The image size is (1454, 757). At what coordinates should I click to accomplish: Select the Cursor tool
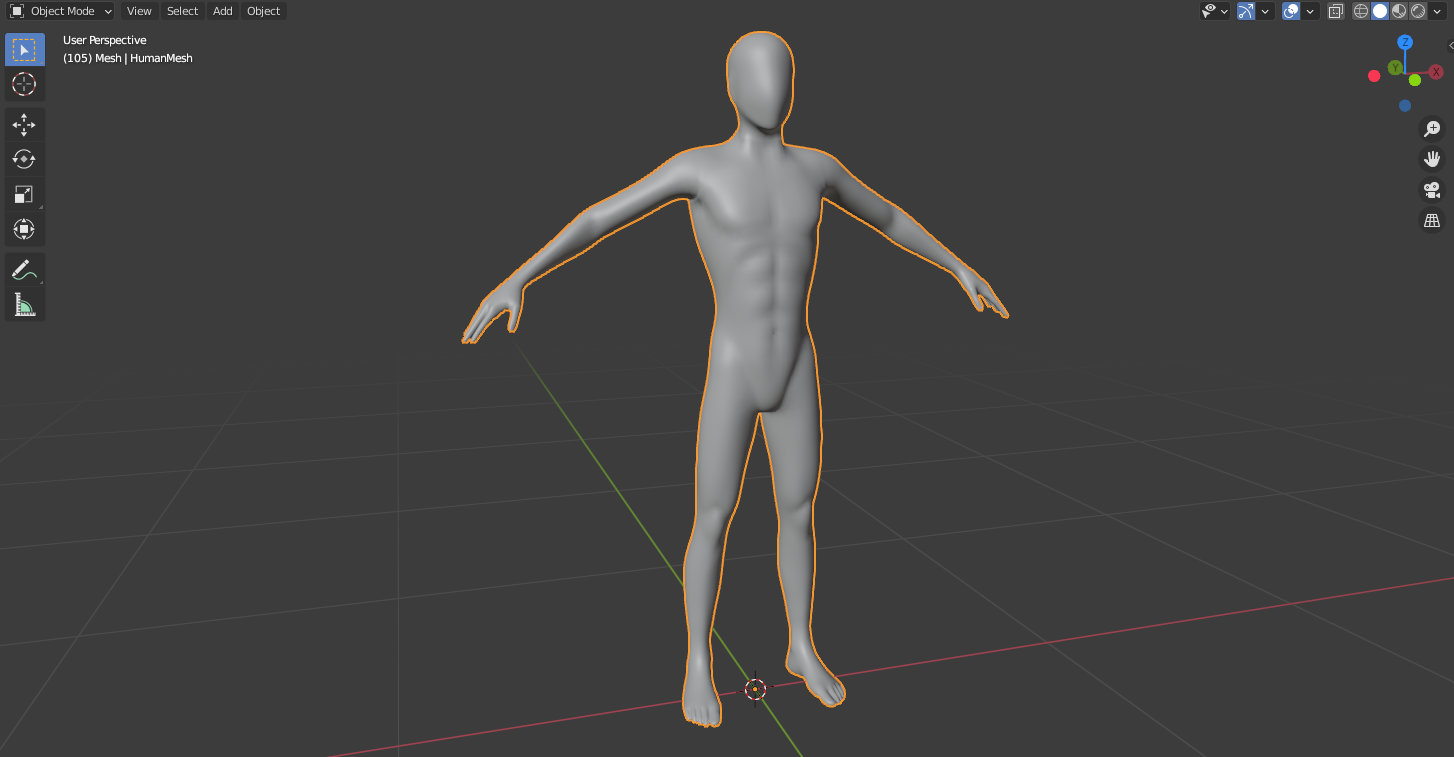[24, 84]
